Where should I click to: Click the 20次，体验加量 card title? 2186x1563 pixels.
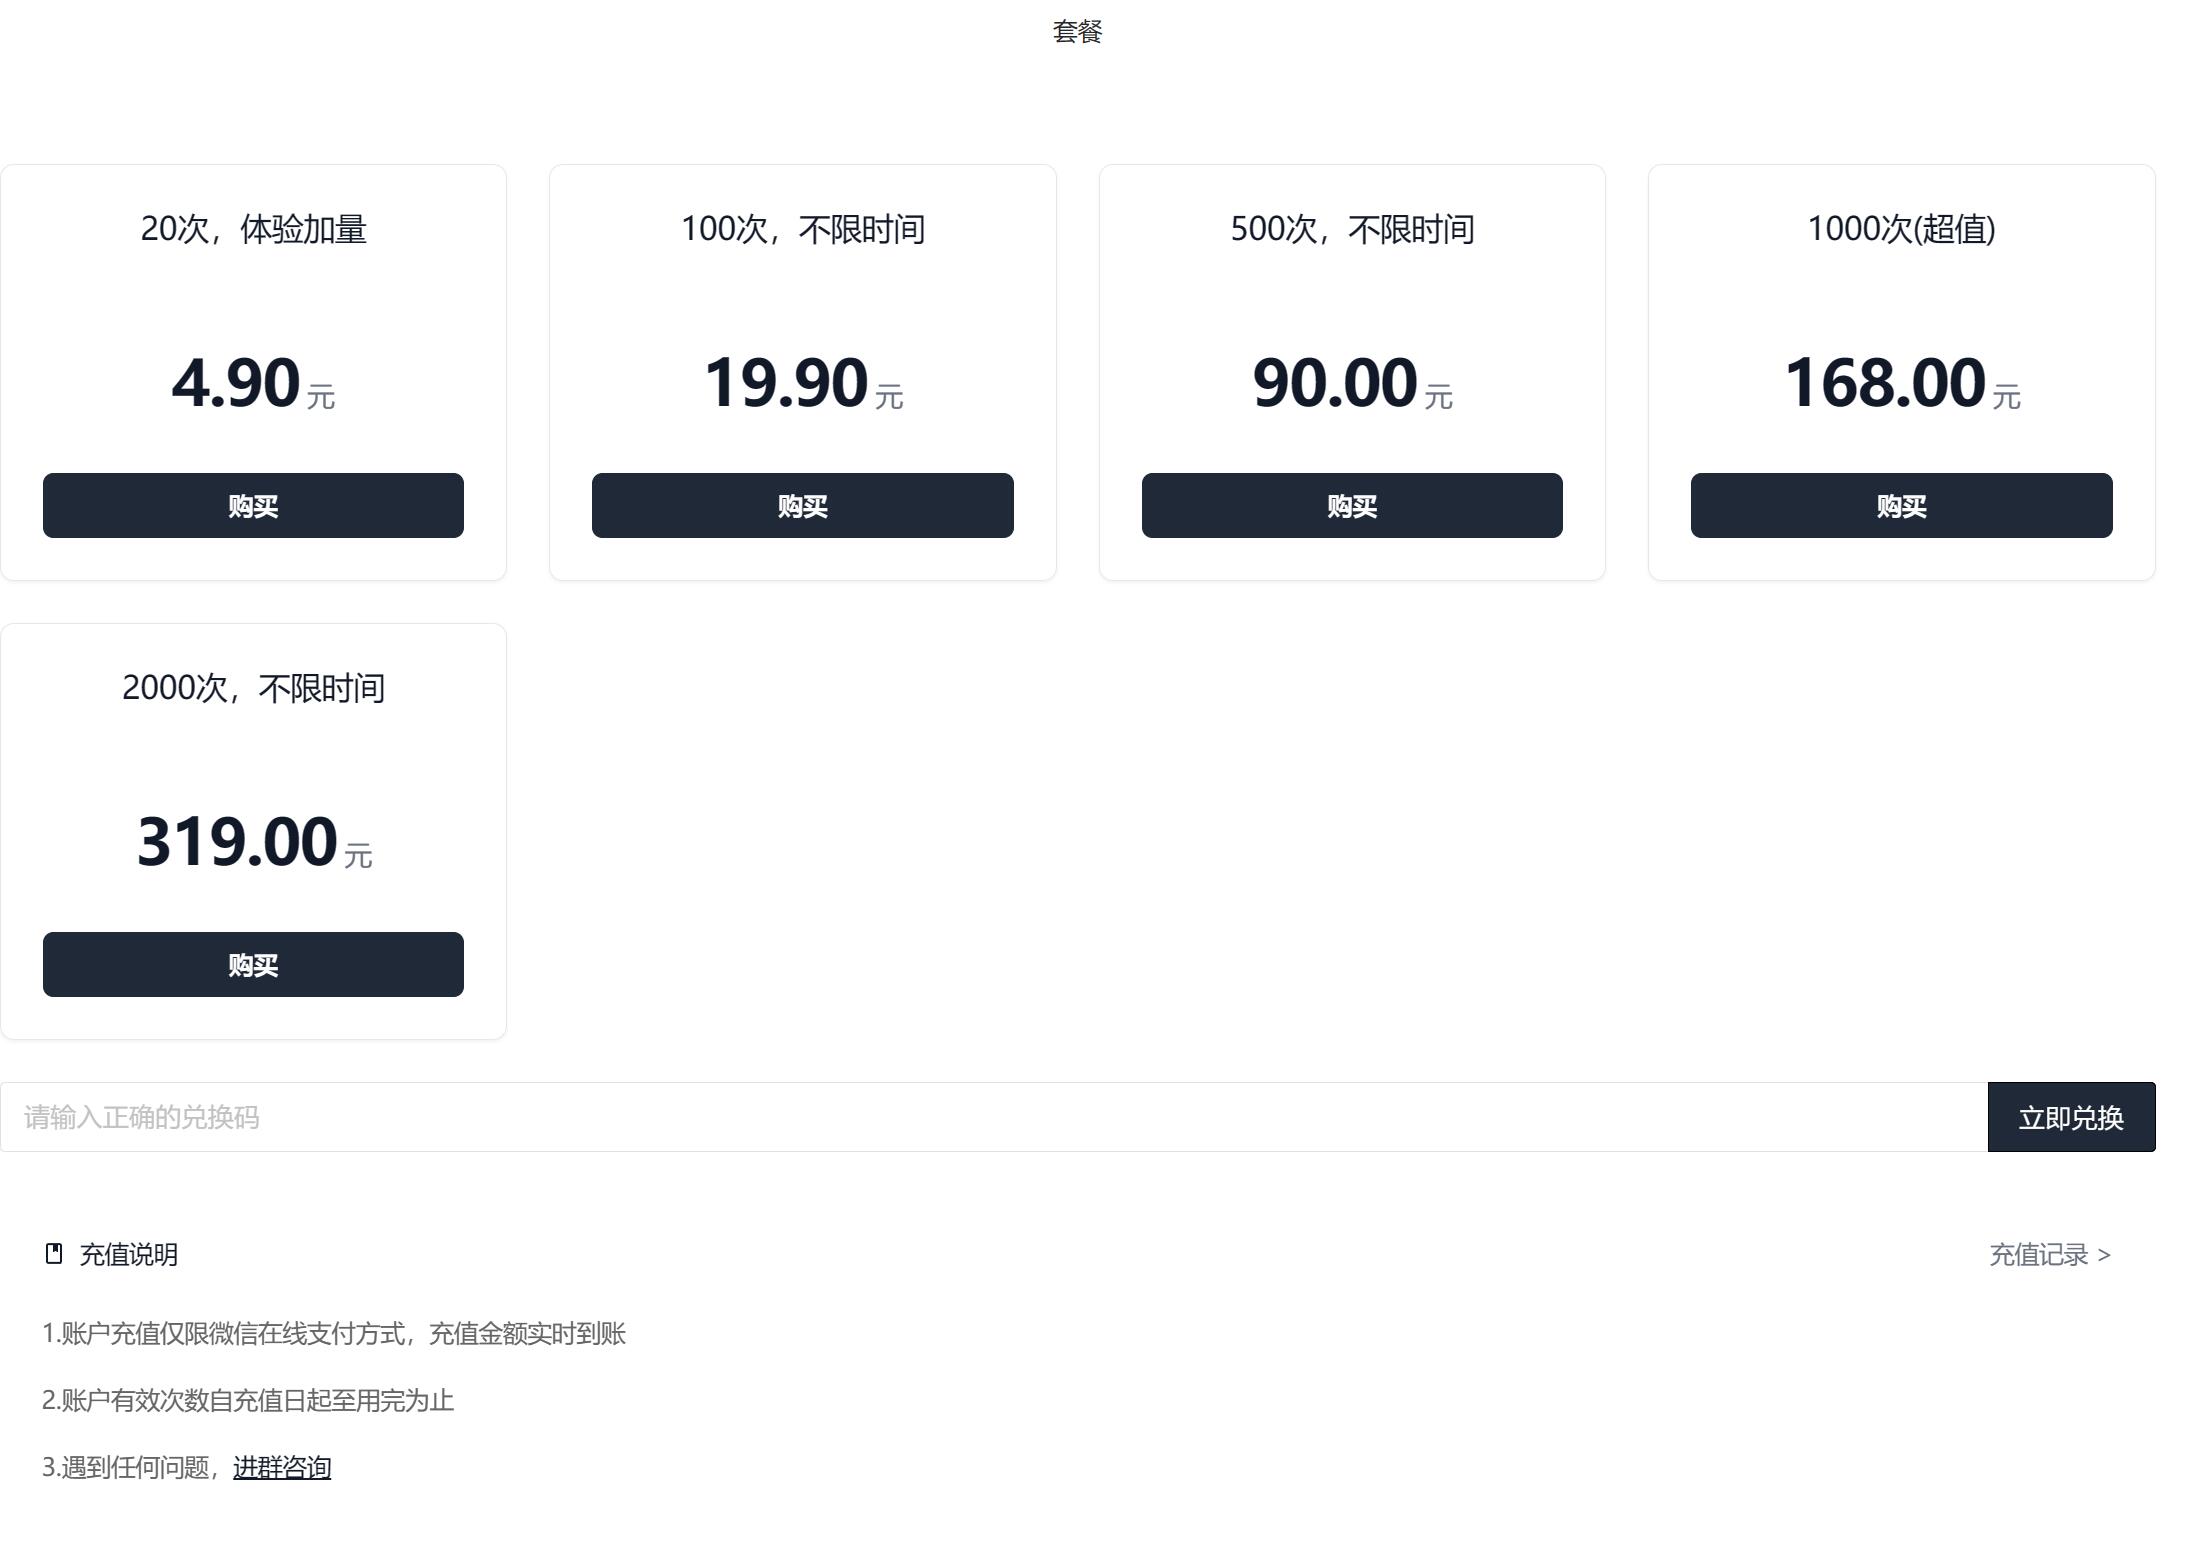[253, 229]
